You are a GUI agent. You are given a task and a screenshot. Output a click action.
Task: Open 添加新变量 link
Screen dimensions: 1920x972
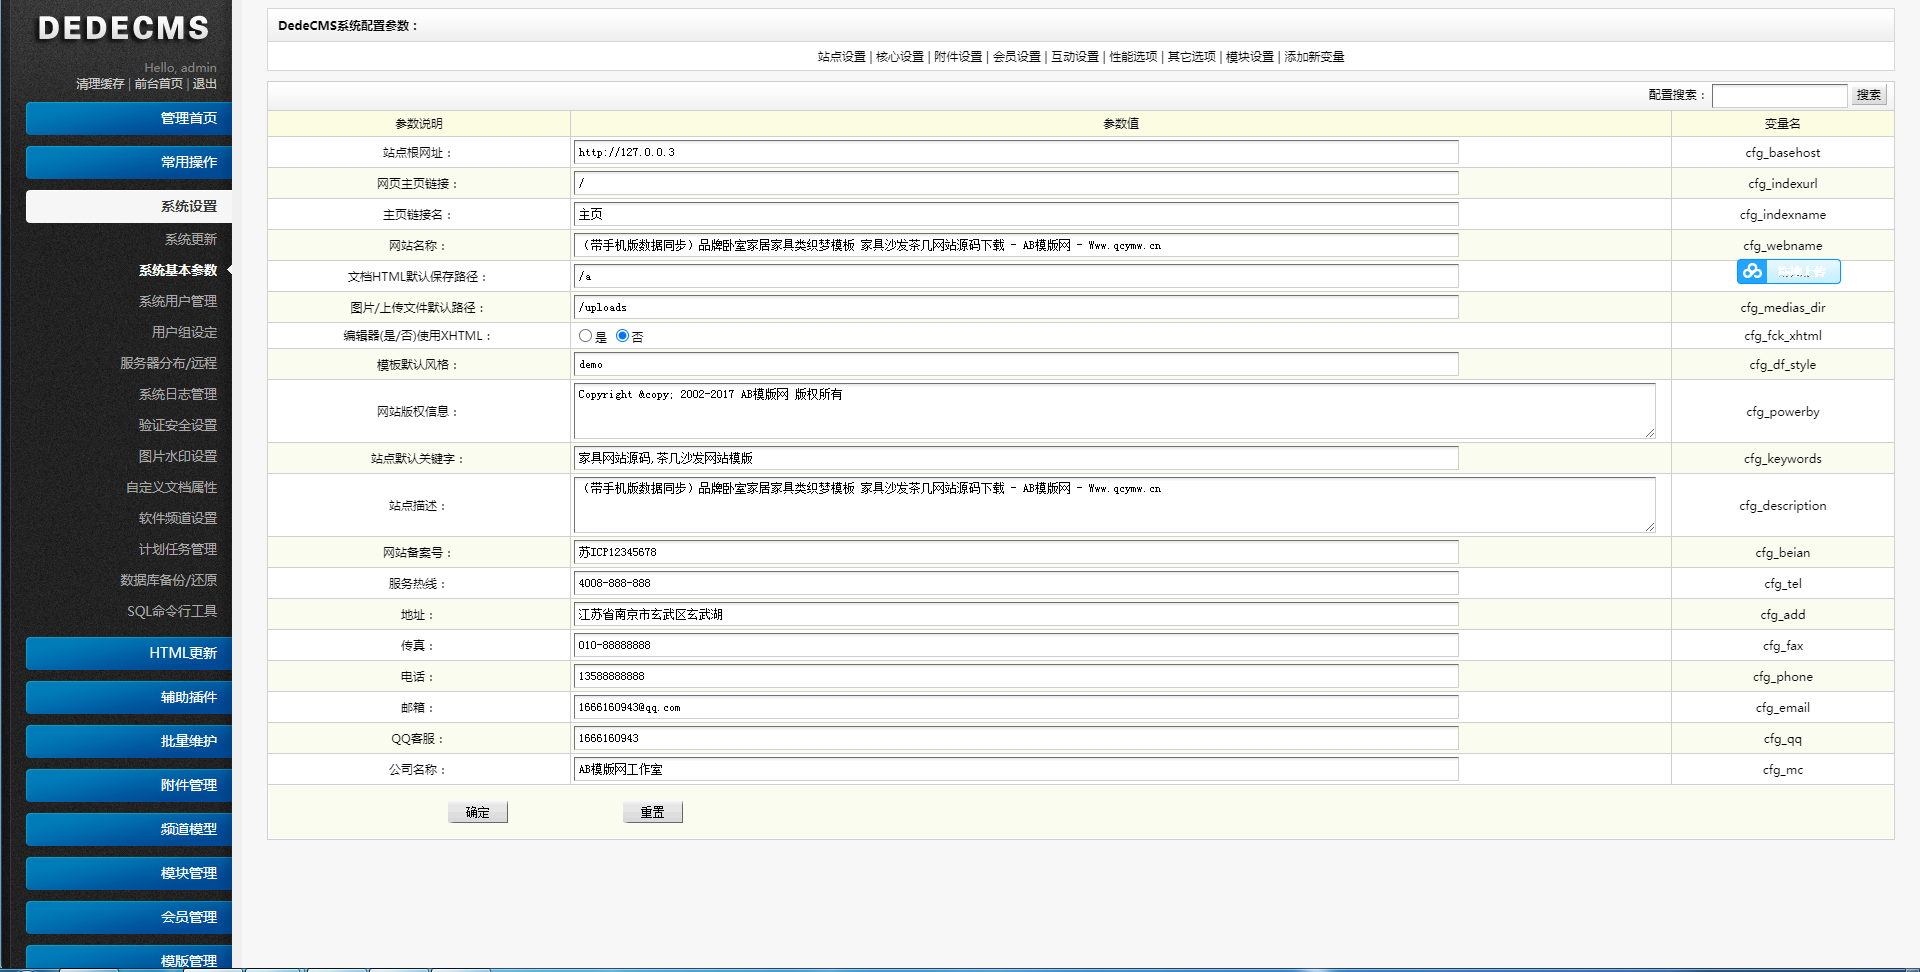(x=1314, y=57)
